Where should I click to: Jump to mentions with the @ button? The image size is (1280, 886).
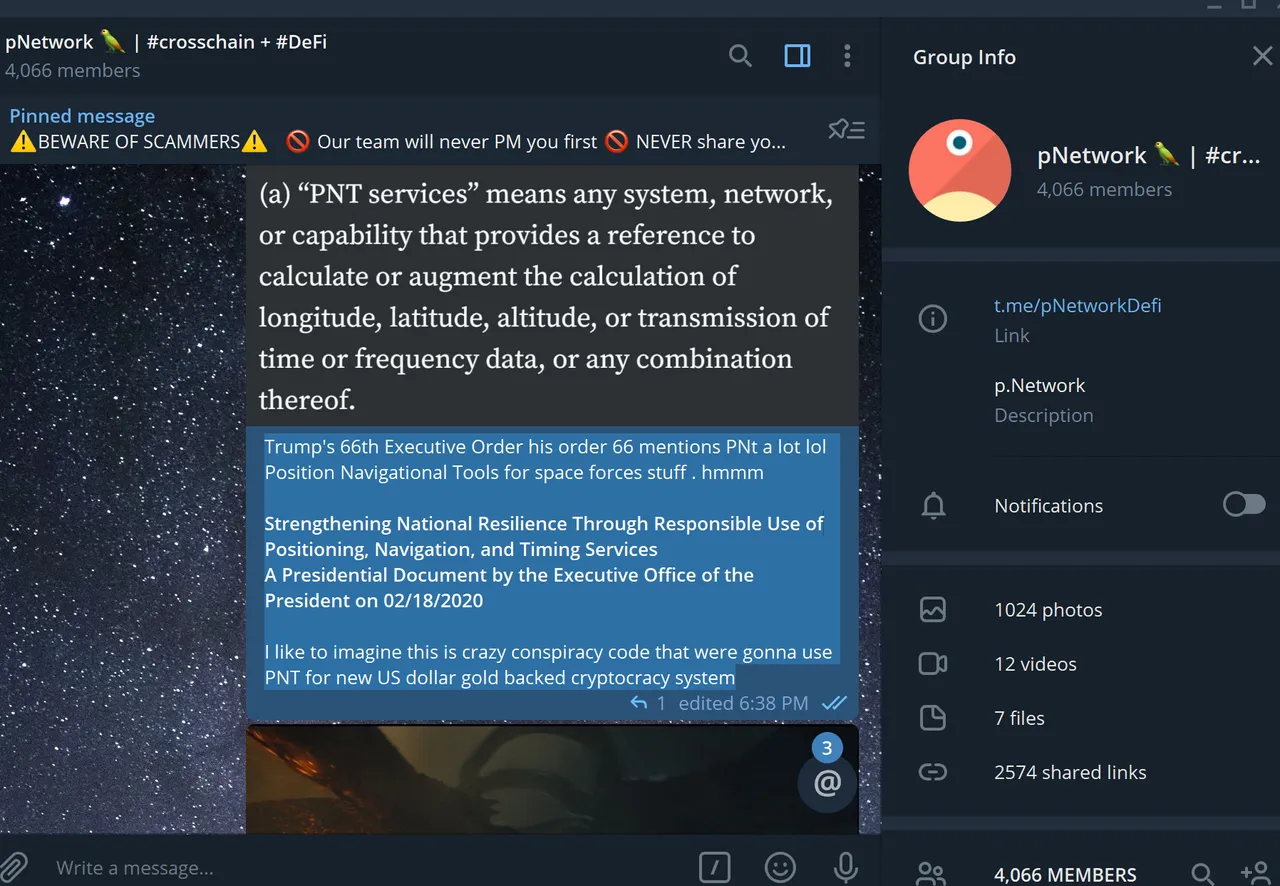pos(828,783)
